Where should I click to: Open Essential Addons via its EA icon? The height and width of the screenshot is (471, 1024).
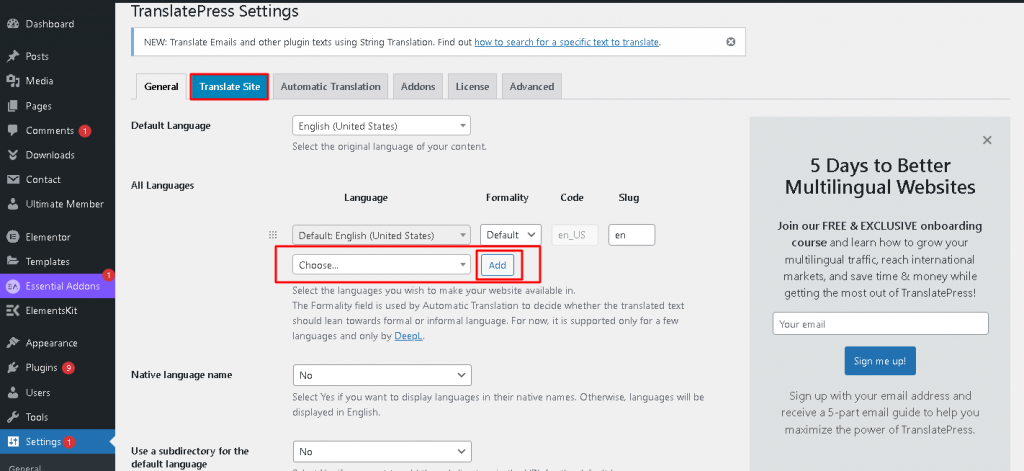[x=12, y=286]
